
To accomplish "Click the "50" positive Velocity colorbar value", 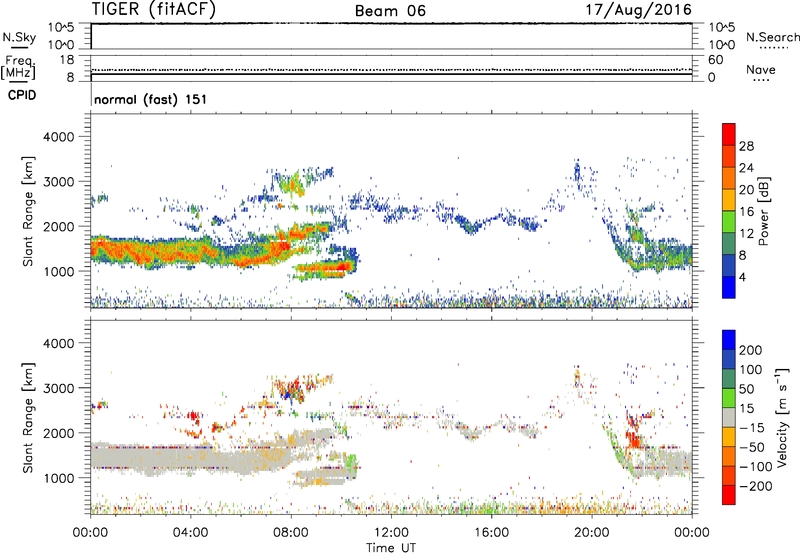I will [x=746, y=389].
